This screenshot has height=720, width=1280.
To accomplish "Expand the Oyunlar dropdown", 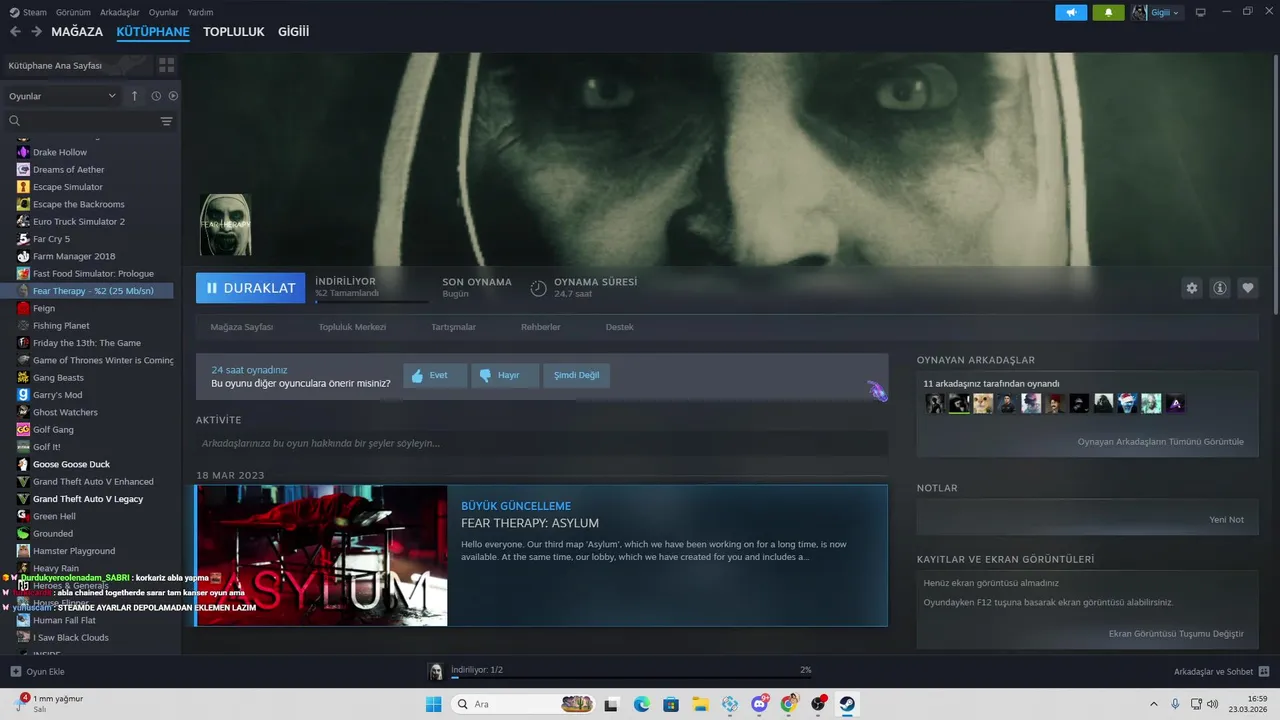I will pyautogui.click(x=63, y=96).
